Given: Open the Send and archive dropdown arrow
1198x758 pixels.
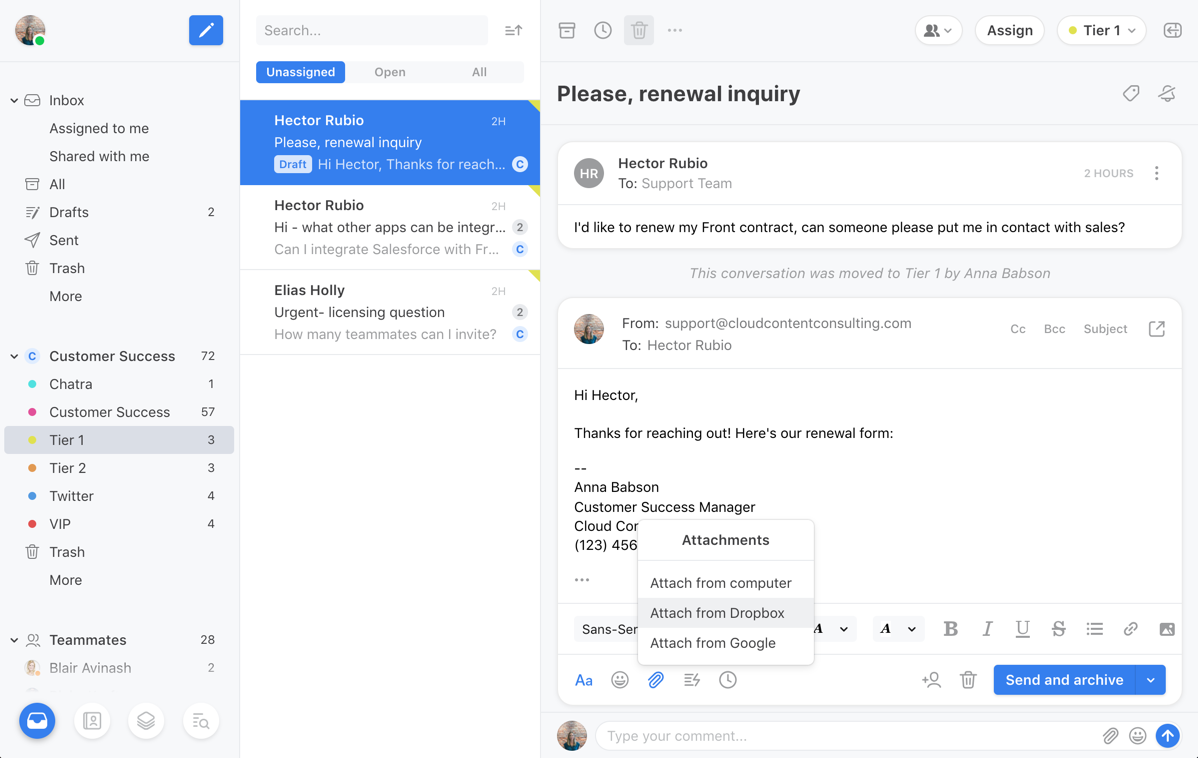Looking at the screenshot, I should [x=1151, y=680].
